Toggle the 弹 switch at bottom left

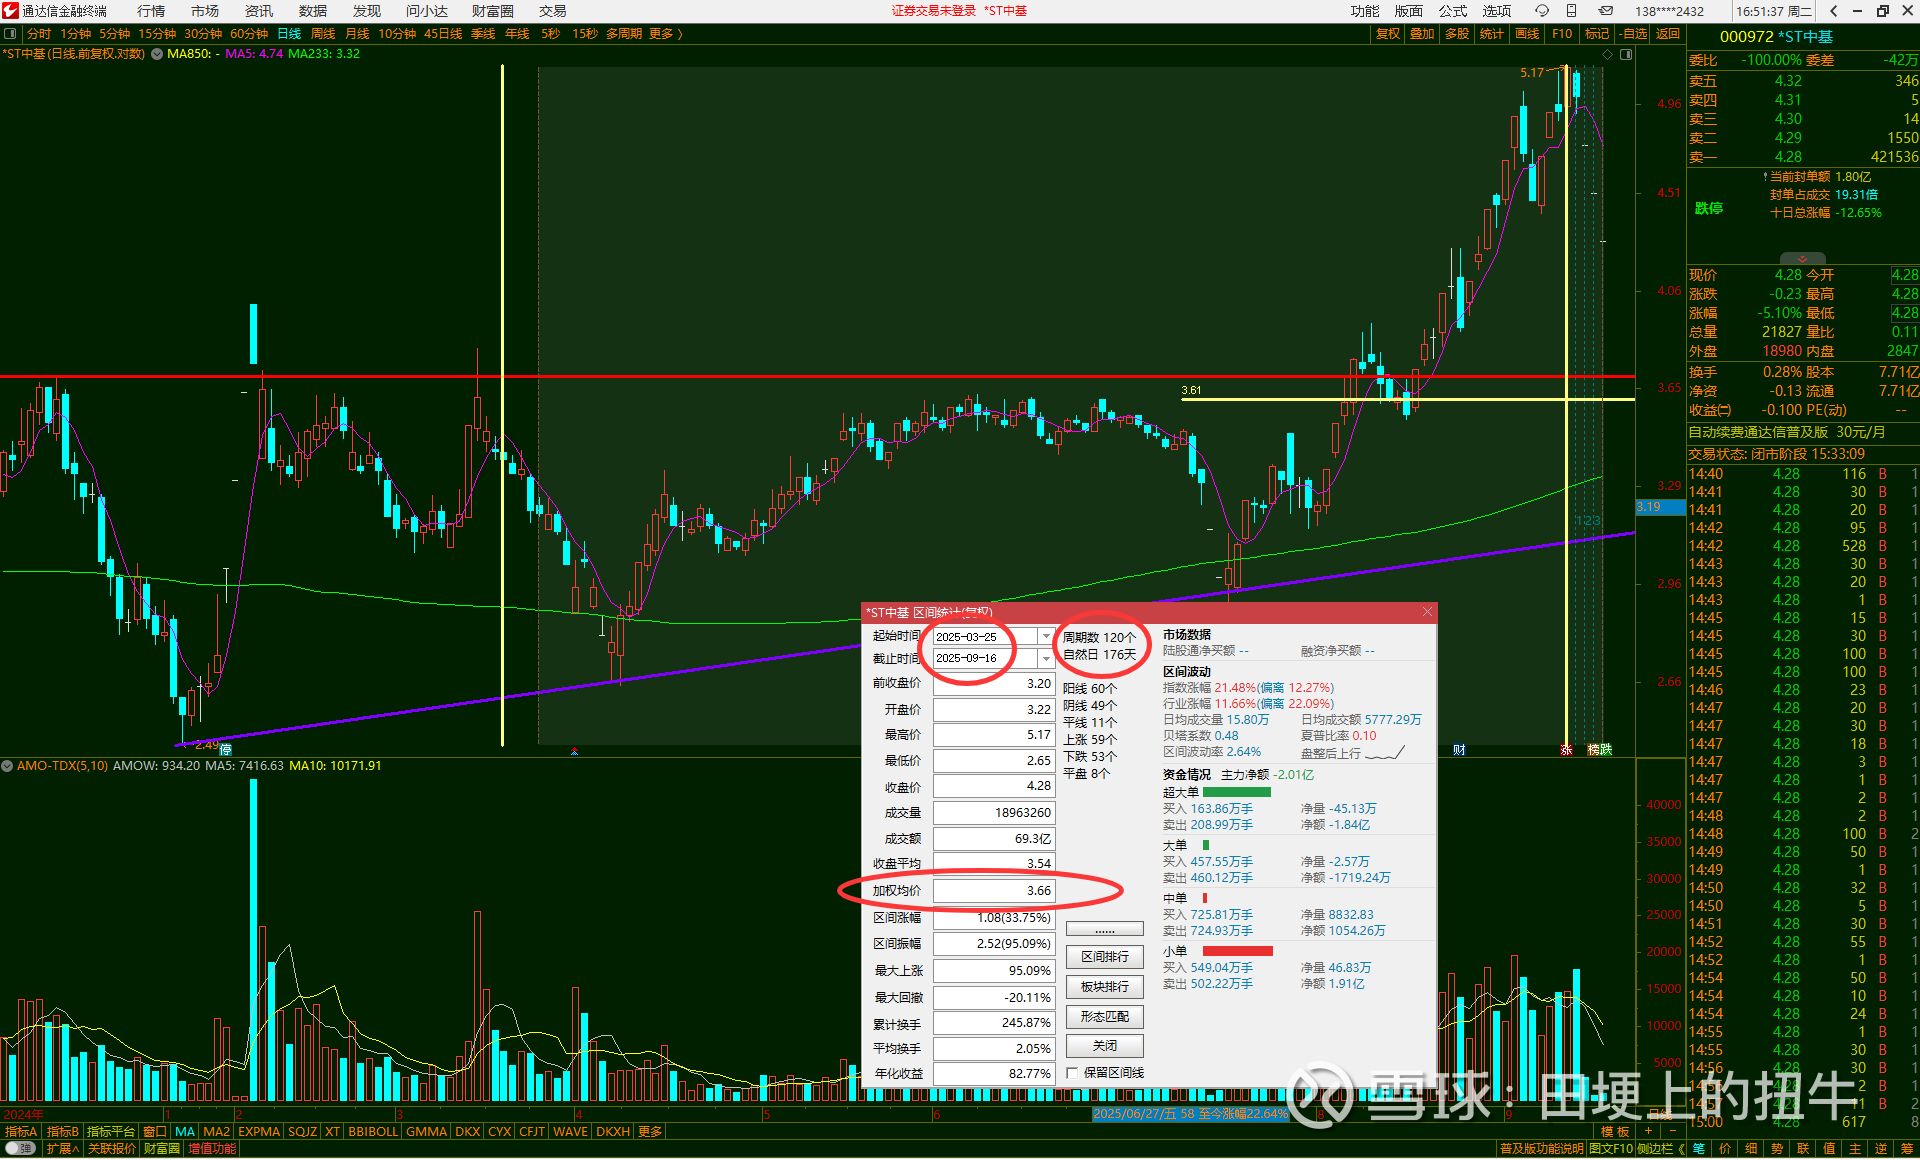click(20, 1148)
